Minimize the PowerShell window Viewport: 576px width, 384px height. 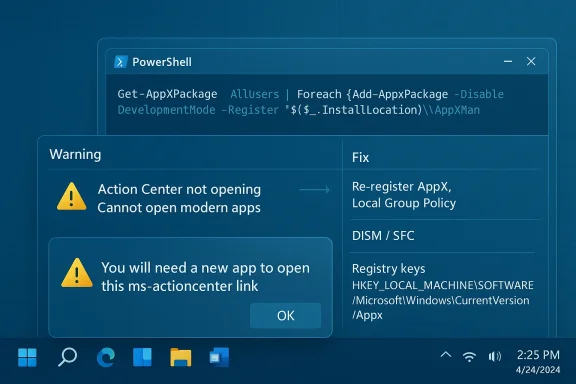(508, 61)
